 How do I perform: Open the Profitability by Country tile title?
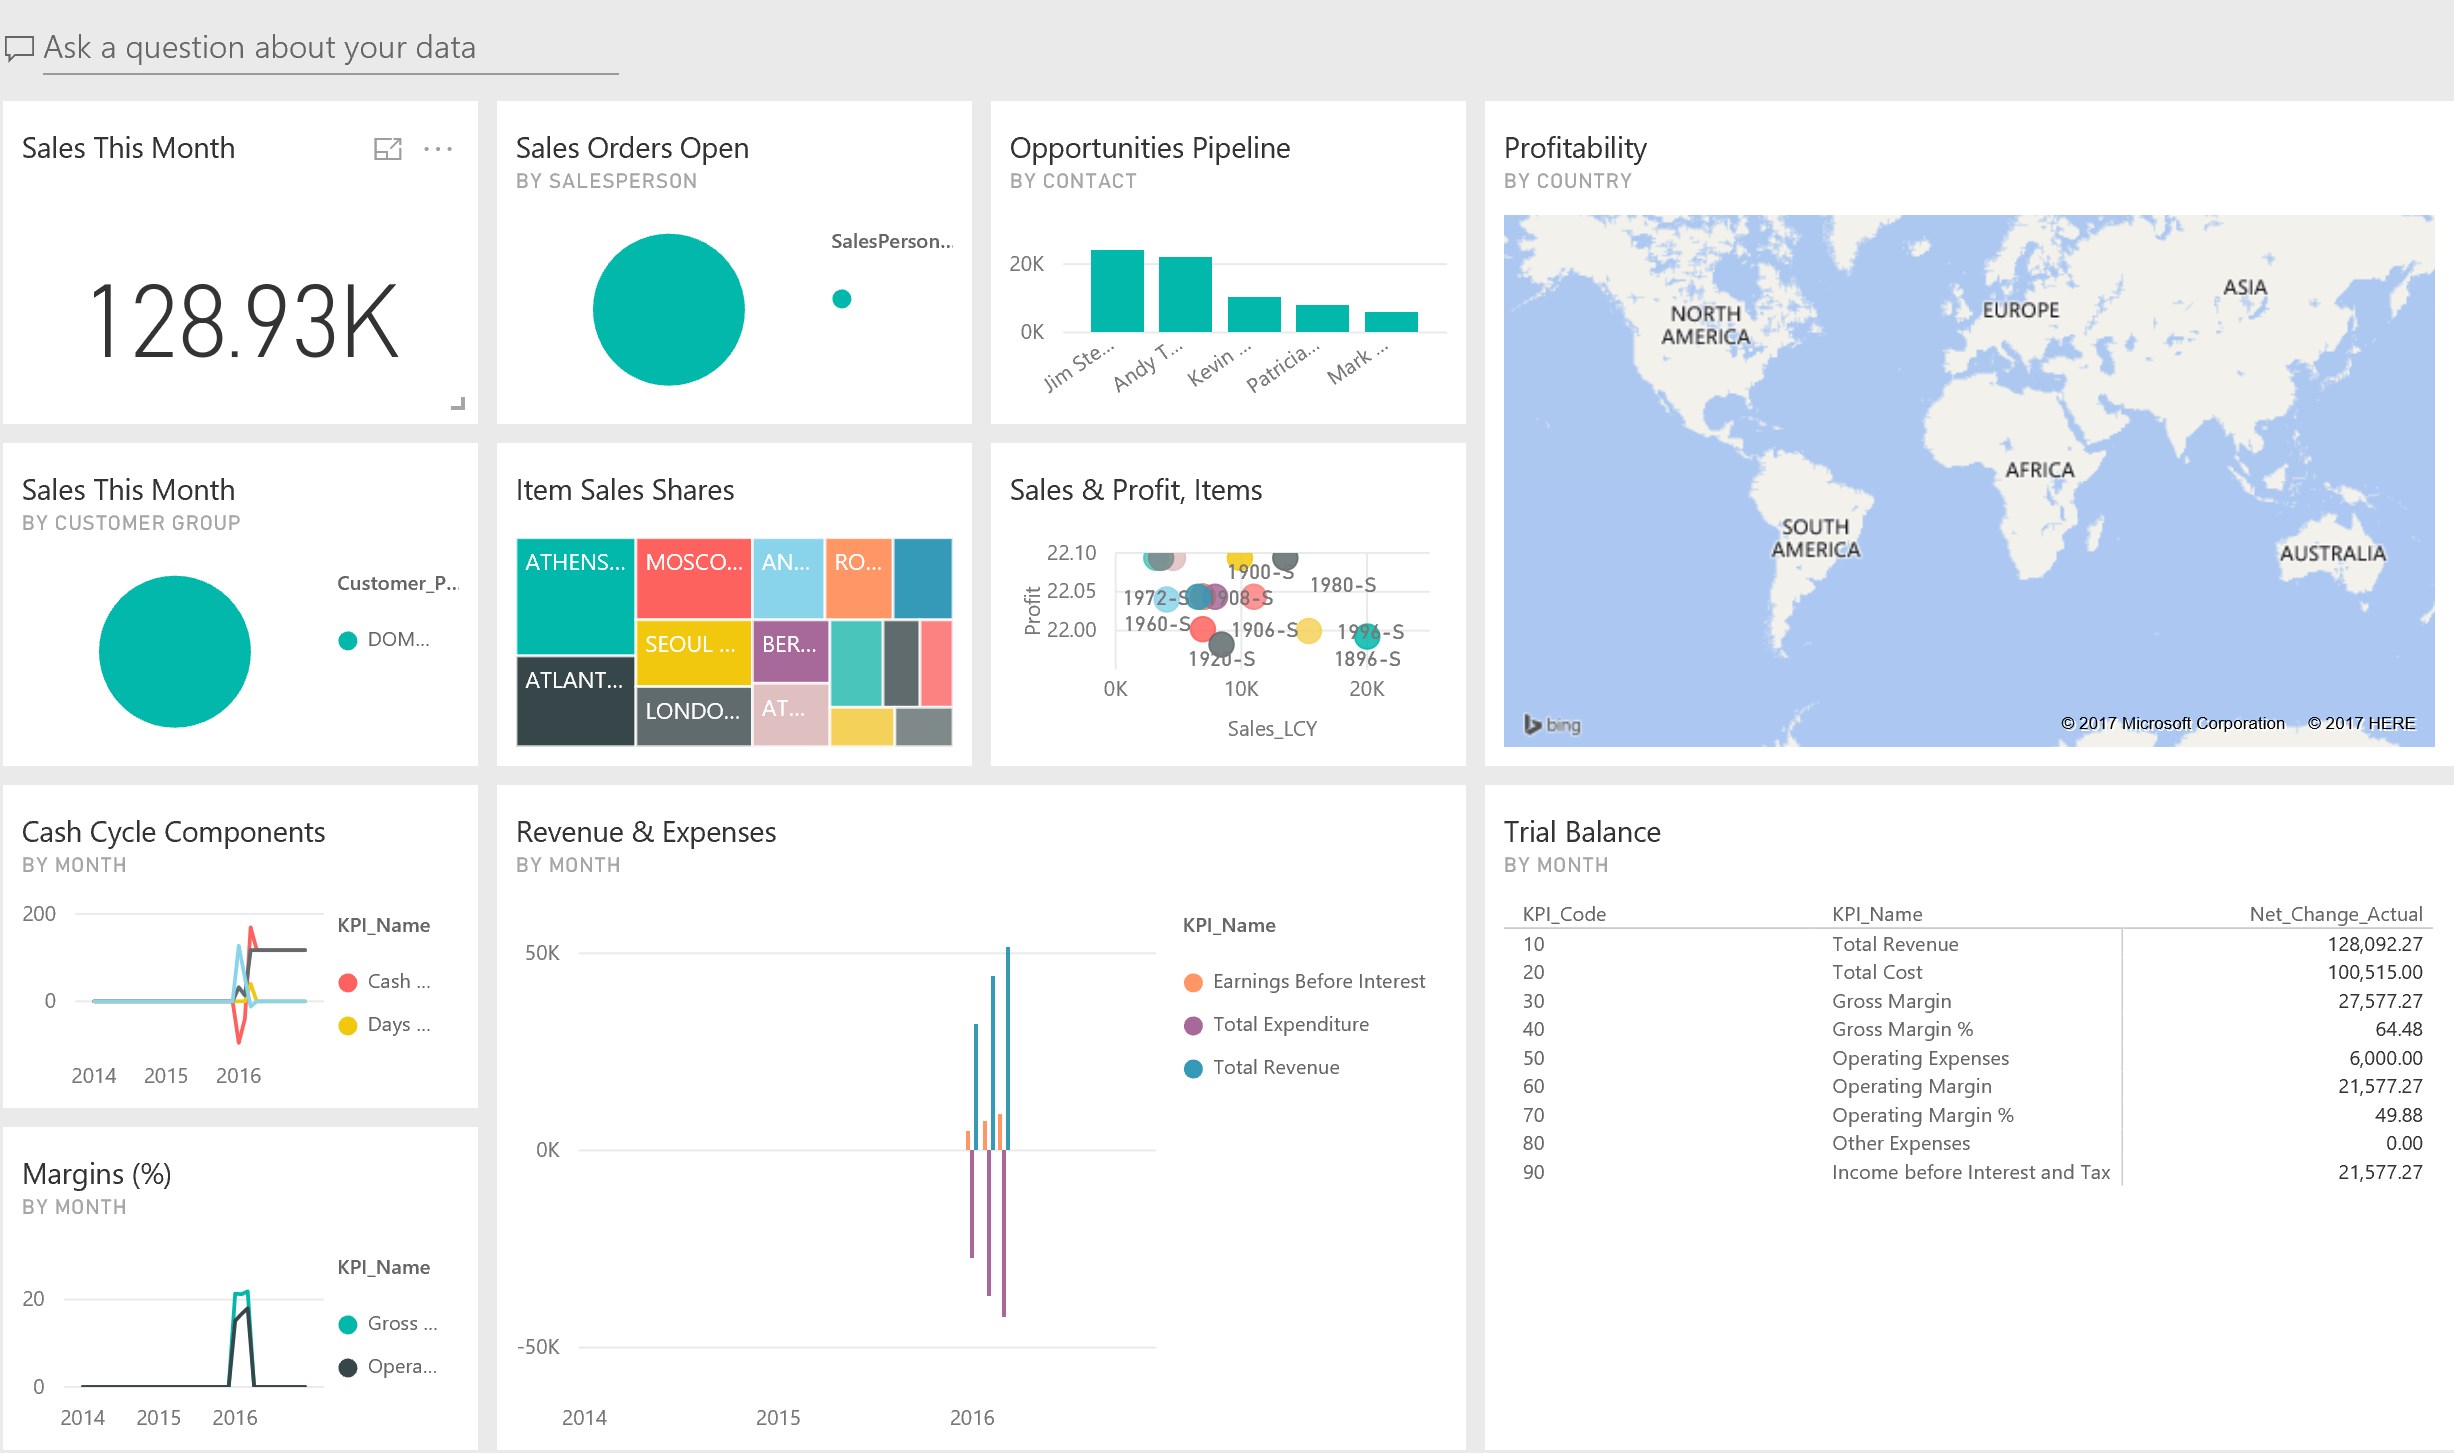[x=1574, y=148]
